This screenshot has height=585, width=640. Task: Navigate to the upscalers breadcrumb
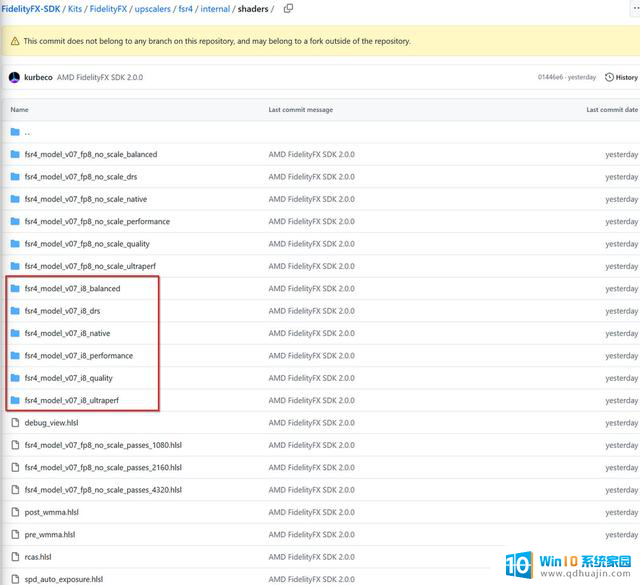coord(153,9)
